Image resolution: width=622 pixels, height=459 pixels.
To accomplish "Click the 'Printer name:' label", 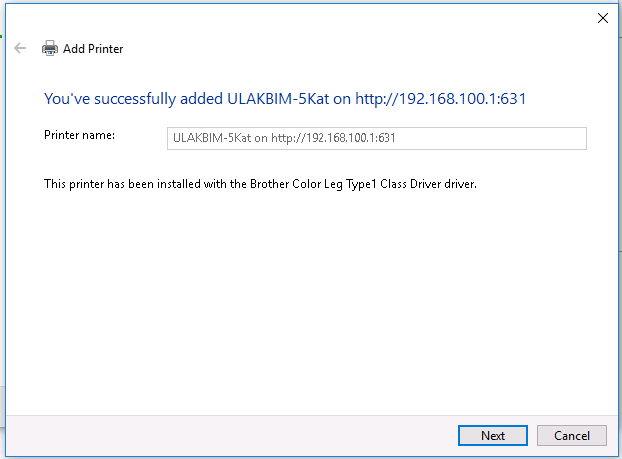I will tap(80, 135).
